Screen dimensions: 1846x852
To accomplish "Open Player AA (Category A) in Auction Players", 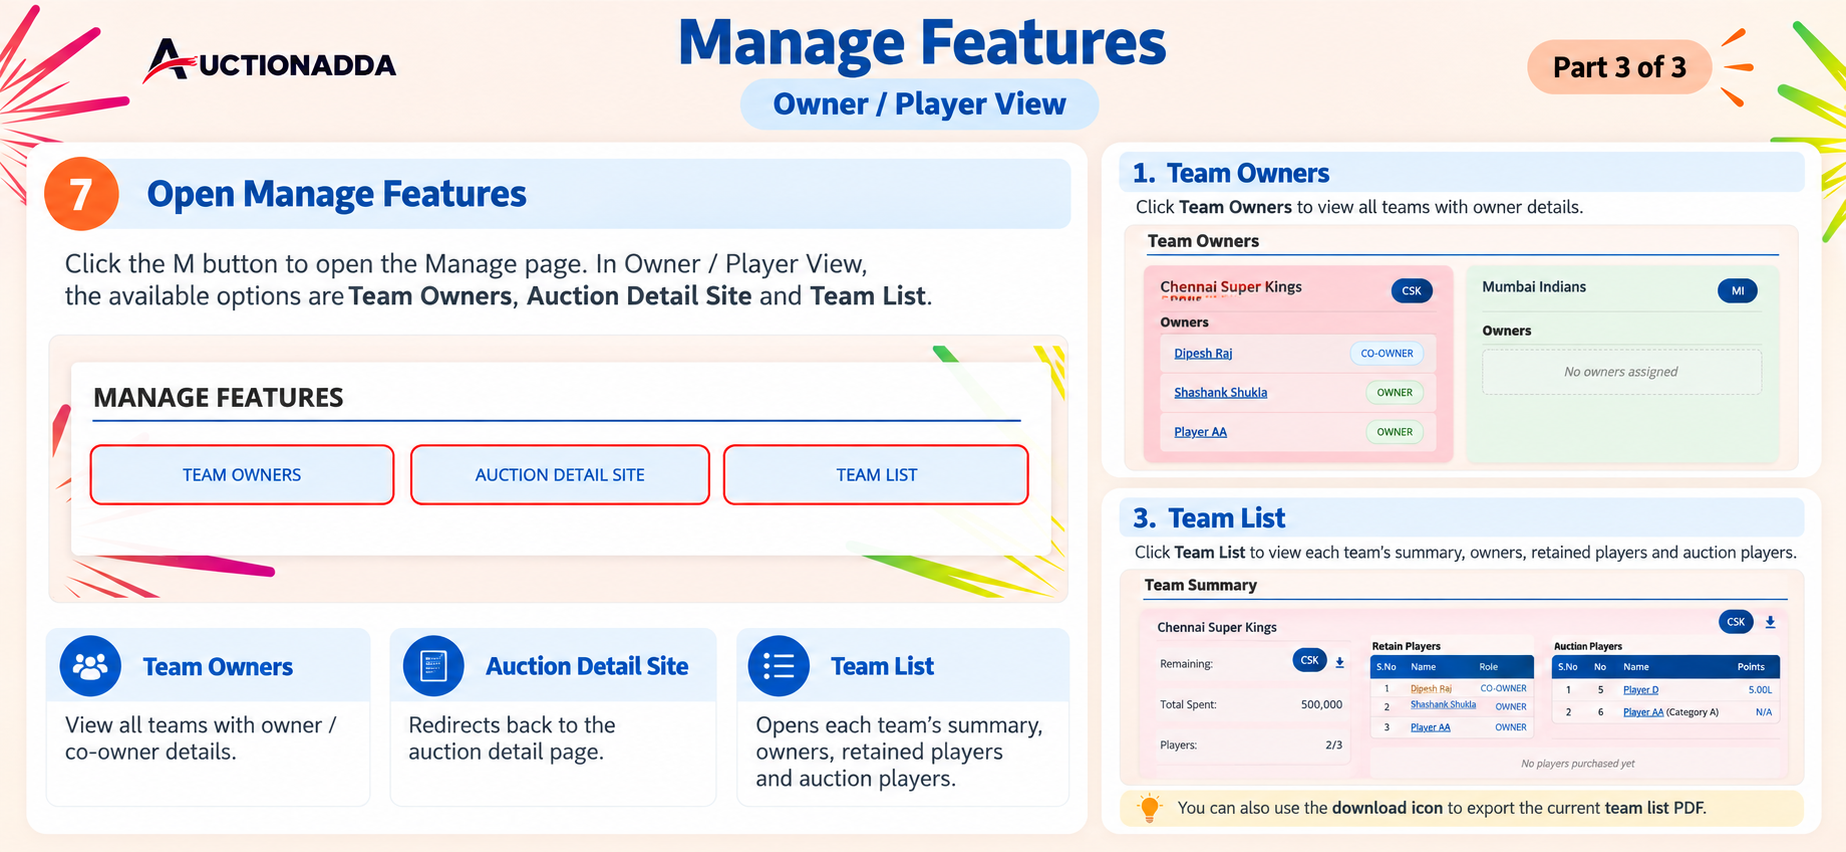I will pos(1670,712).
